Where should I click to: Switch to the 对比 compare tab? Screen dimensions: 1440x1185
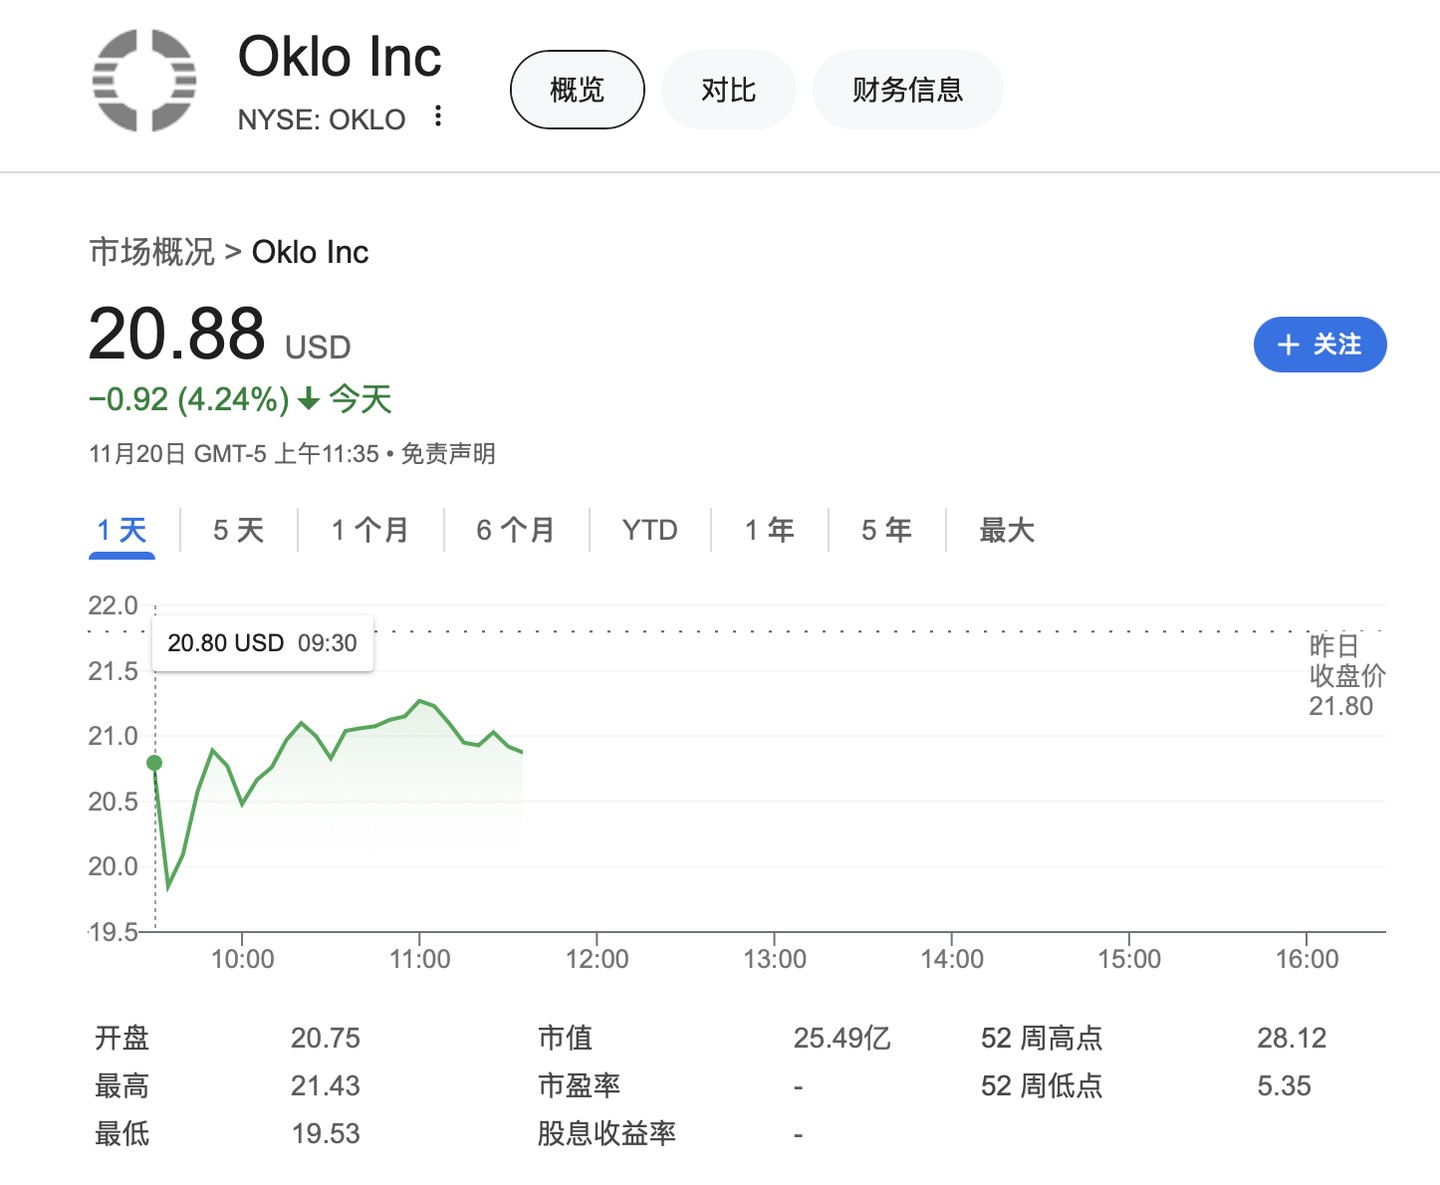pos(728,90)
